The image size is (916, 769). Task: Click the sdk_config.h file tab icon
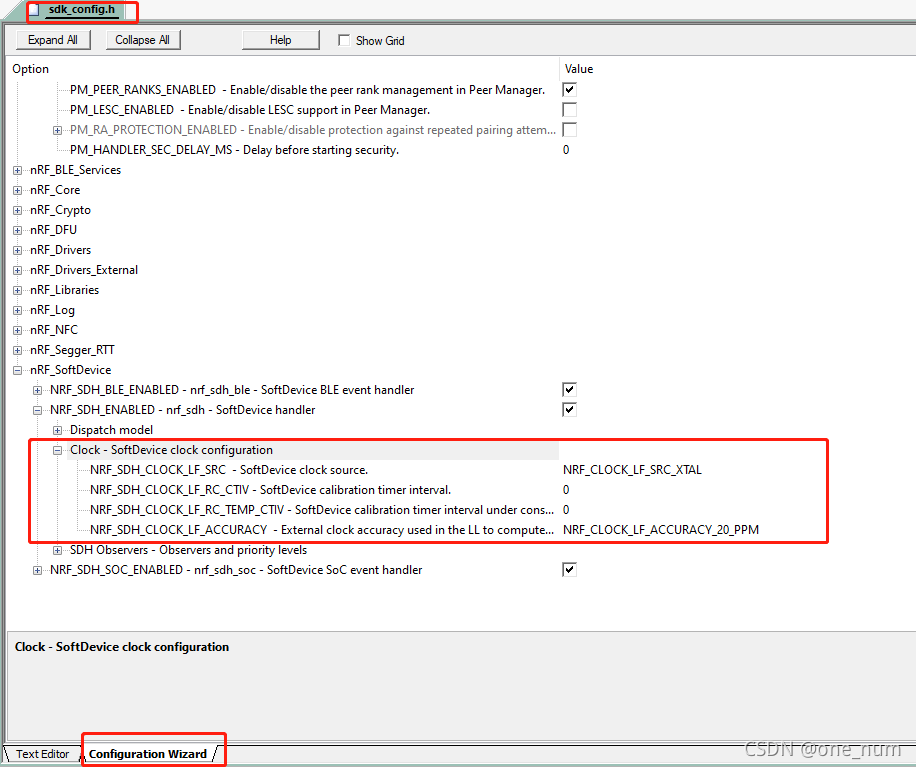point(34,10)
